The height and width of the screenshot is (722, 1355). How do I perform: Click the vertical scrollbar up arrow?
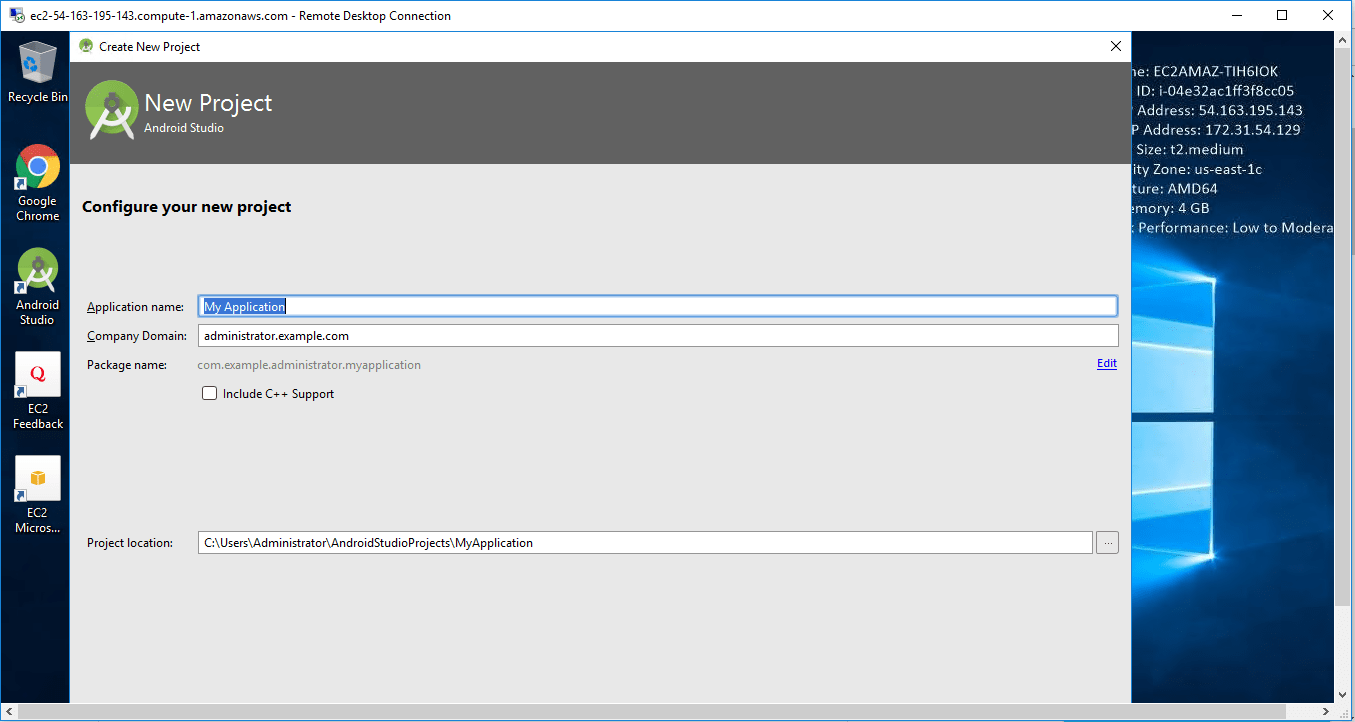(1343, 41)
